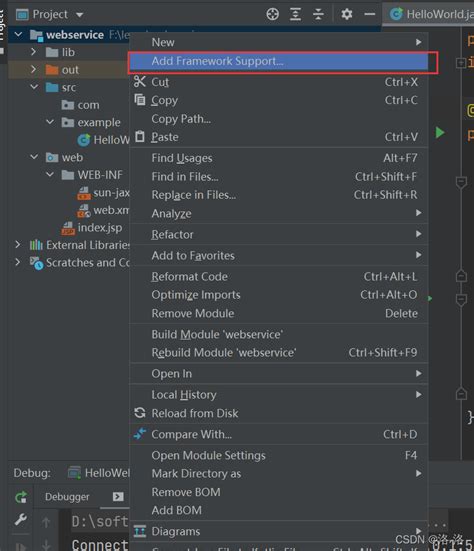
Task: Click the green run gutter arrow
Action: click(x=440, y=133)
